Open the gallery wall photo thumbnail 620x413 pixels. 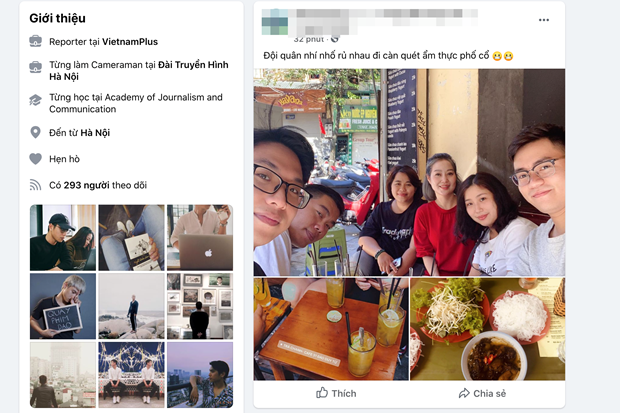point(200,306)
